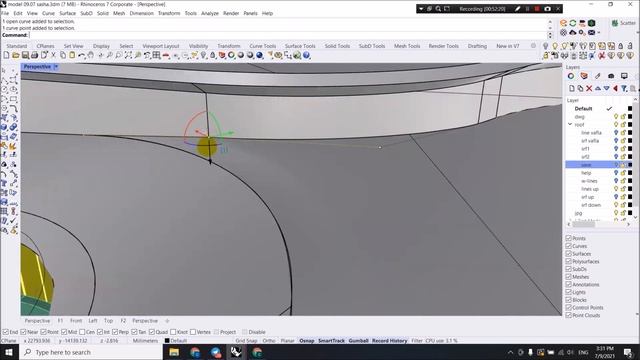Open the Surface menu
The width and height of the screenshot is (640, 360).
(x=67, y=13)
